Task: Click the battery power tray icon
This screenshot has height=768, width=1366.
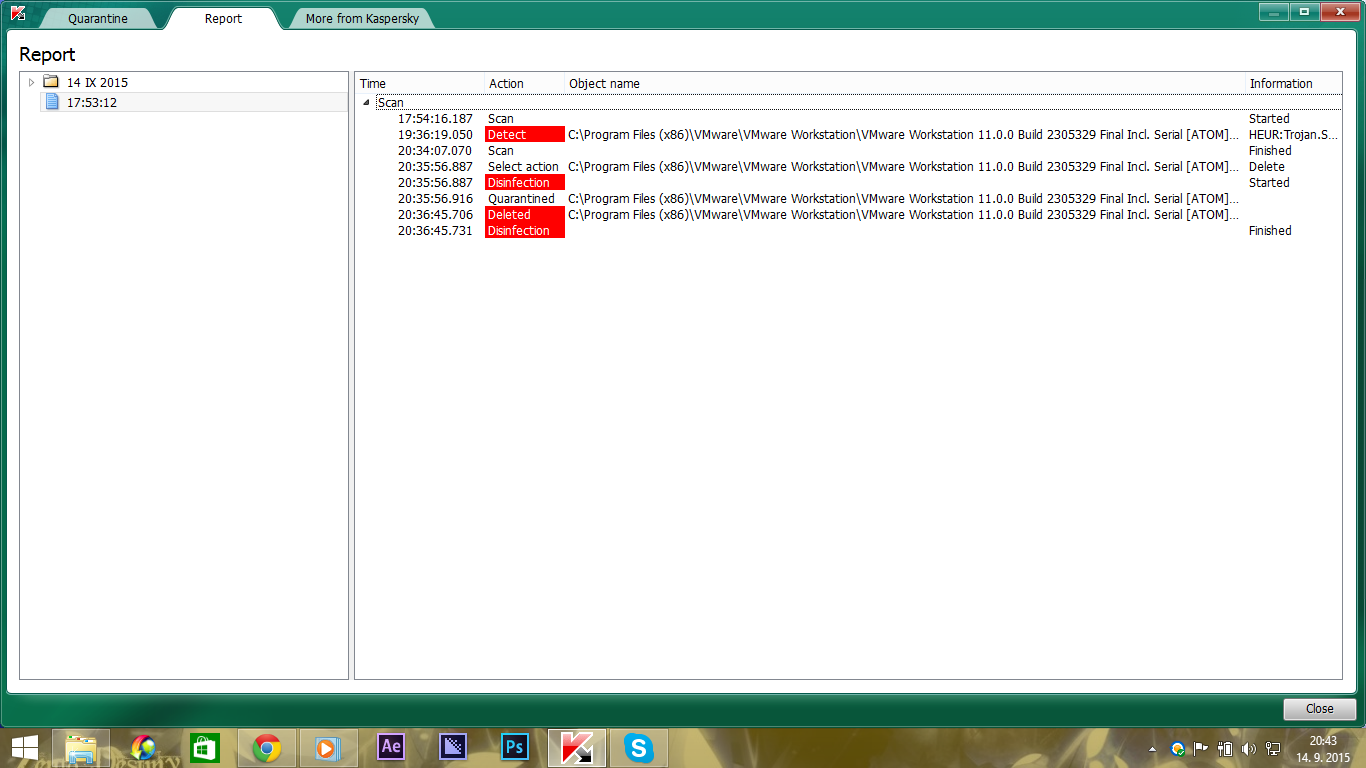Action: coord(1225,748)
